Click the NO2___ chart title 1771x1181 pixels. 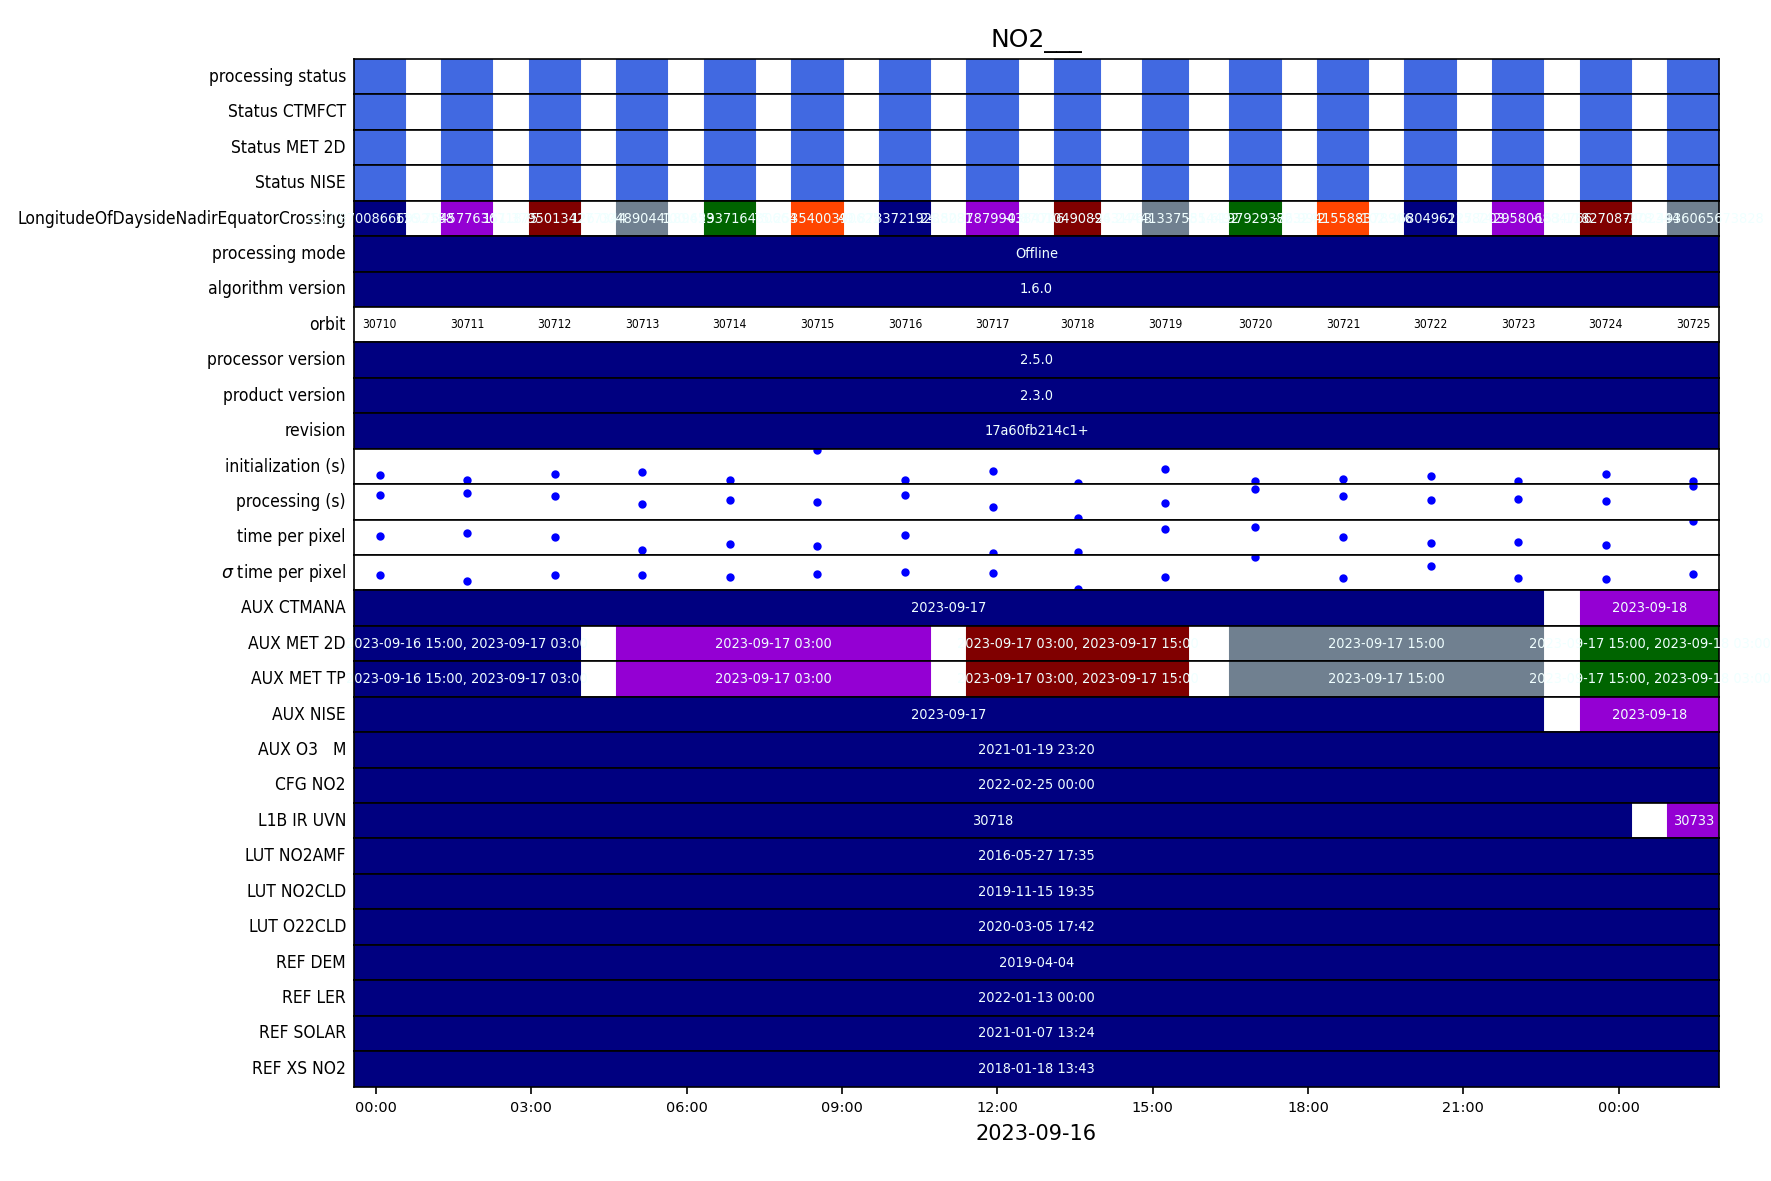[1035, 39]
